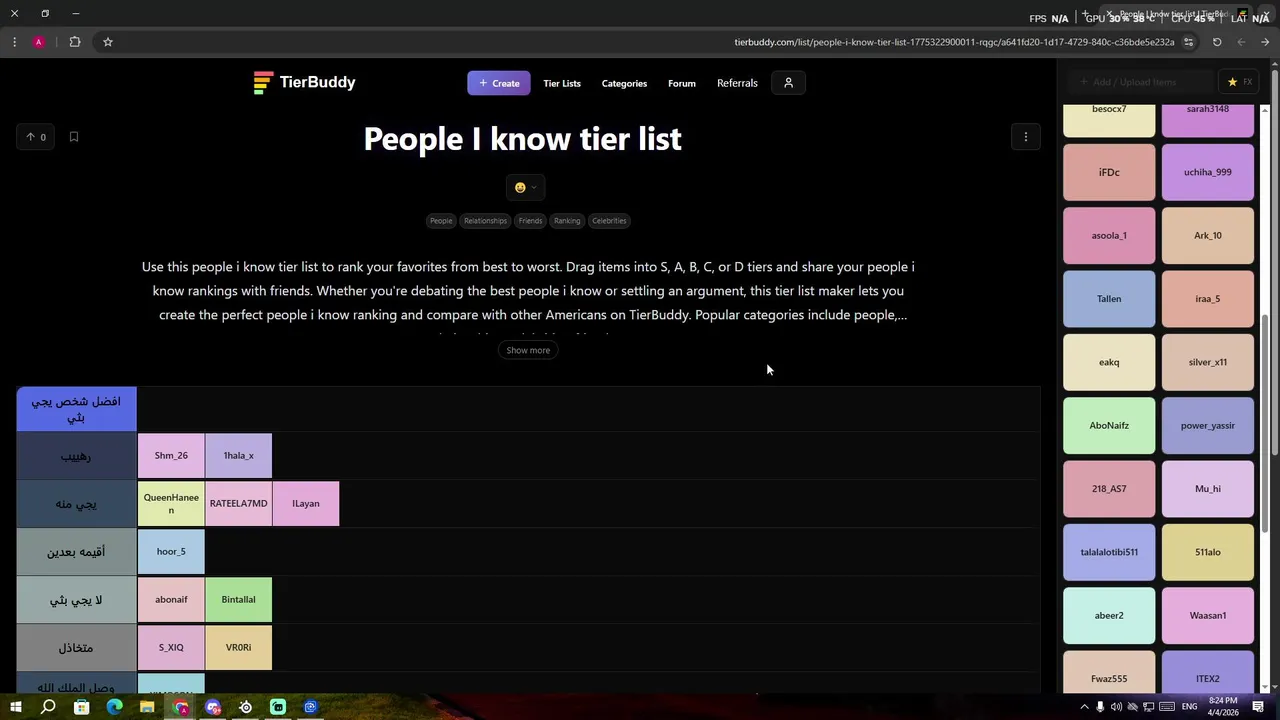
Task: Open the Tier Lists menu item
Action: [x=562, y=83]
